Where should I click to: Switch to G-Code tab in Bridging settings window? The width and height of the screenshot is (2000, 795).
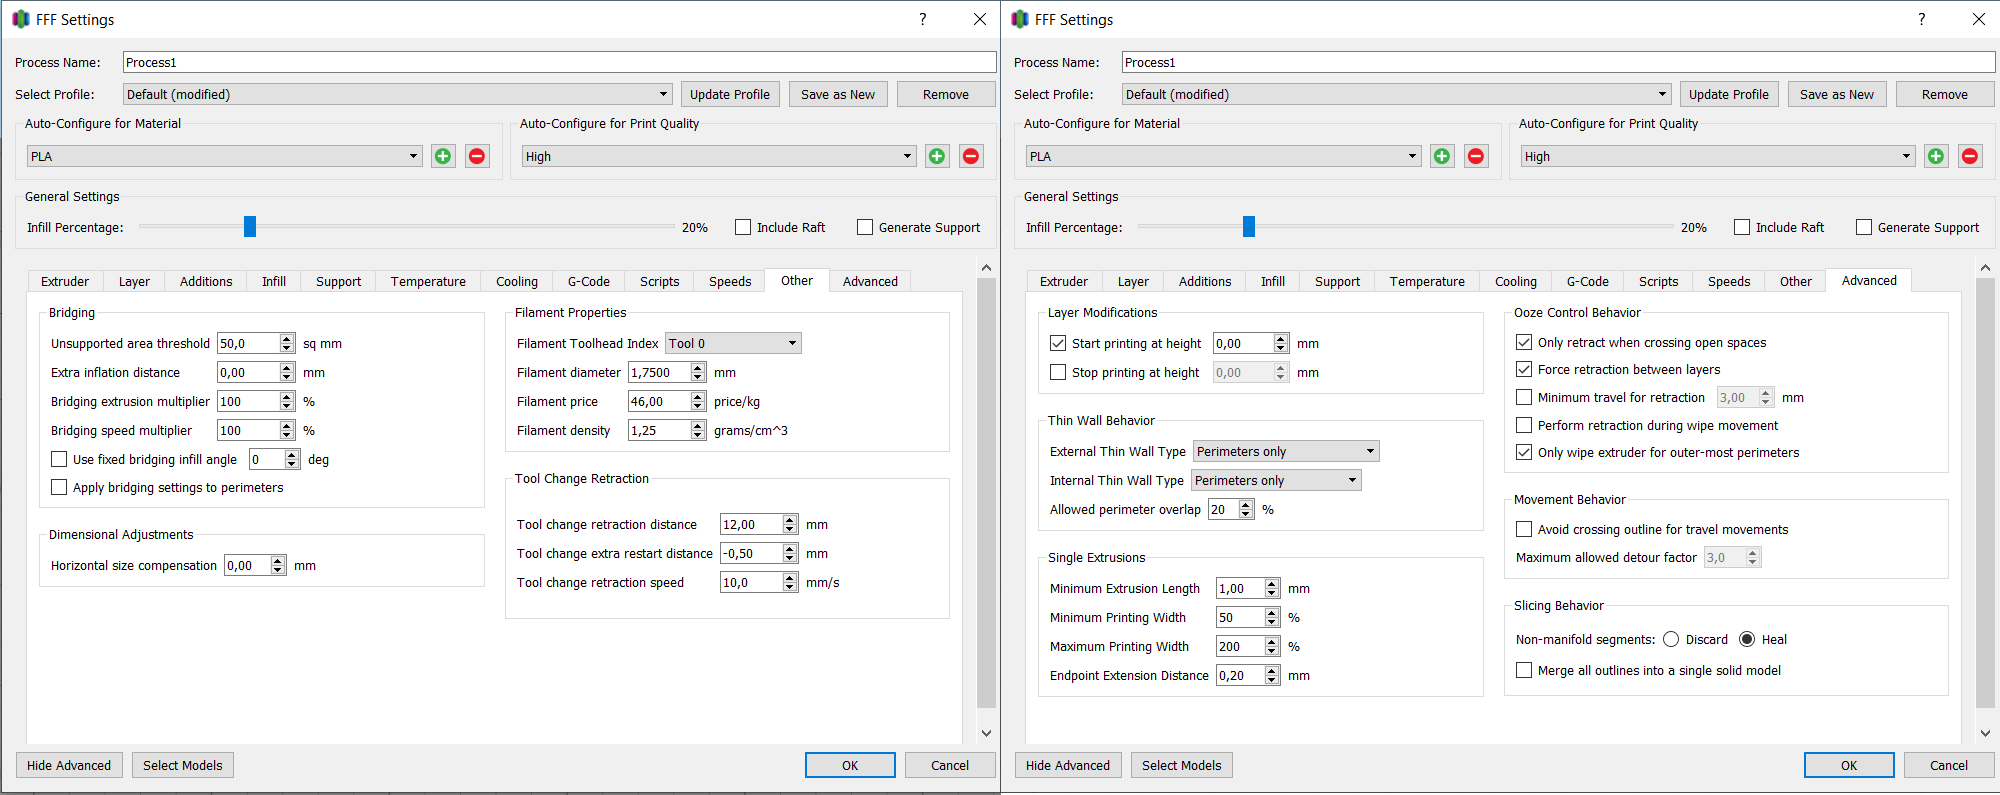pyautogui.click(x=589, y=281)
